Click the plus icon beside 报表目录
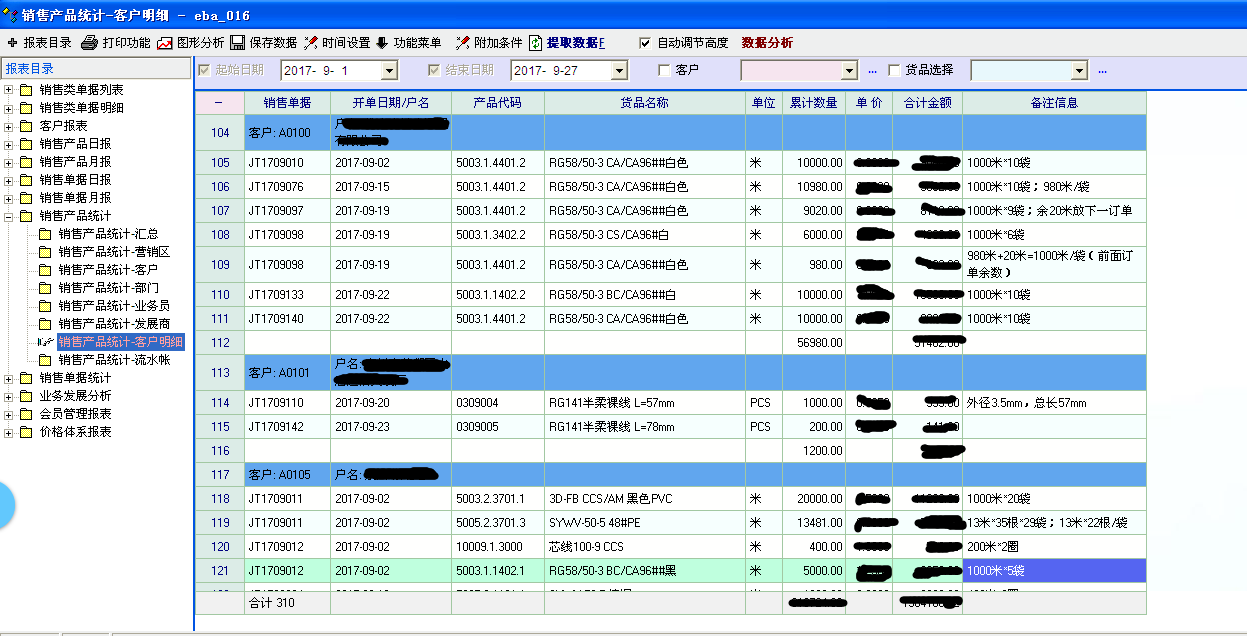 point(12,43)
